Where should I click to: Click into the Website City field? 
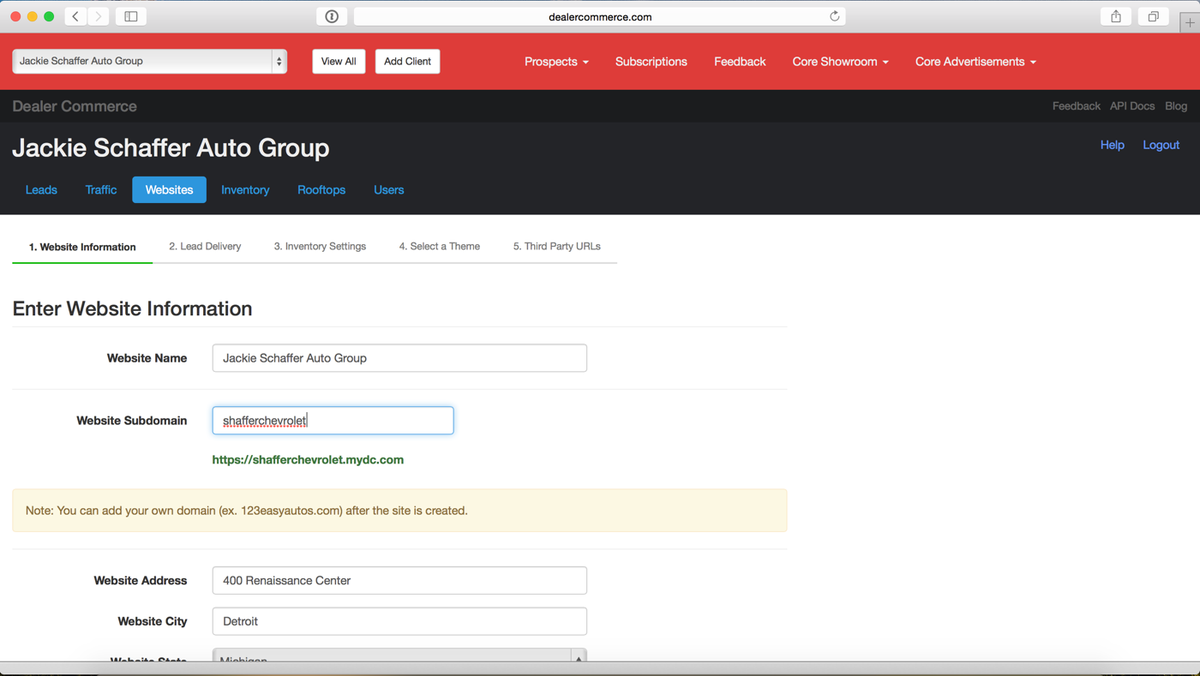(399, 621)
